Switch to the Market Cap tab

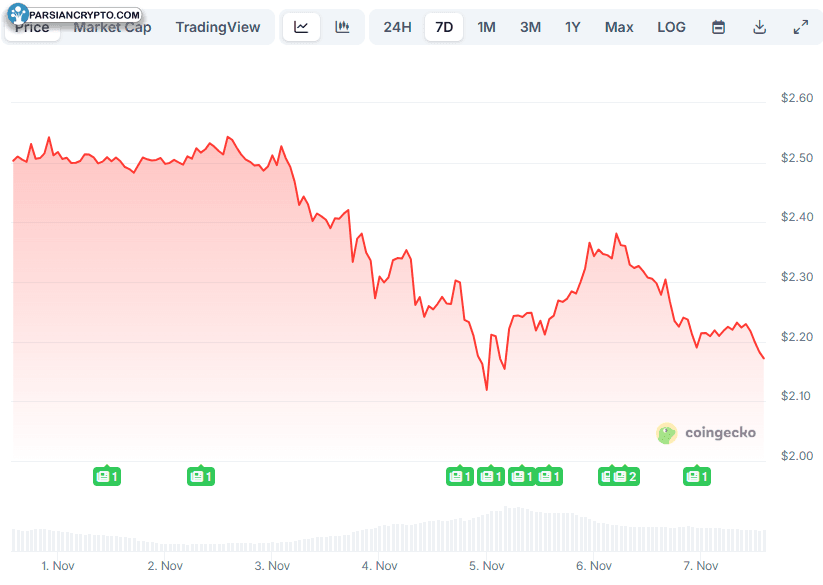pyautogui.click(x=112, y=27)
